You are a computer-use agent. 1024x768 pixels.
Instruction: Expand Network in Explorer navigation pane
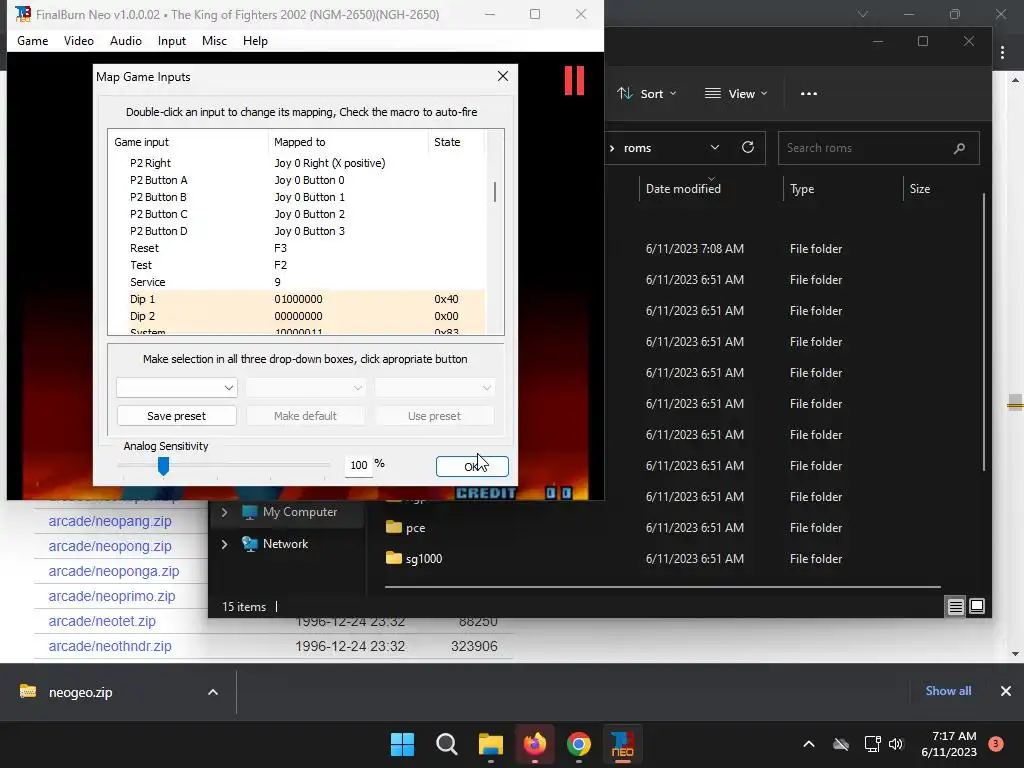tap(224, 543)
